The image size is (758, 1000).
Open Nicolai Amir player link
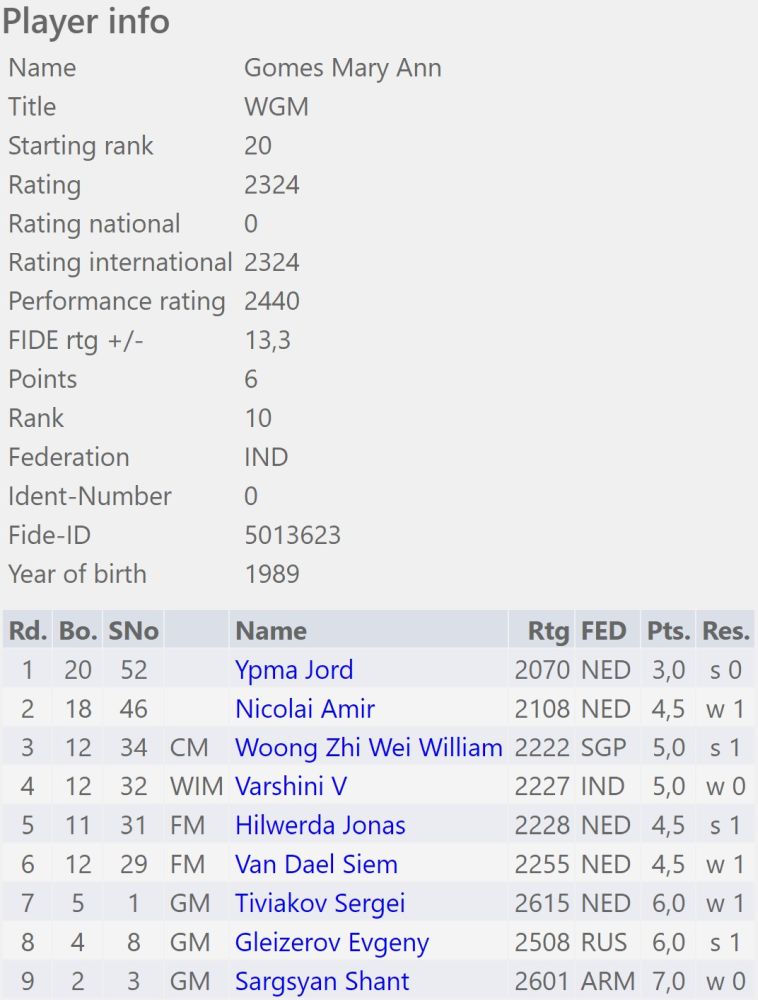pyautogui.click(x=305, y=709)
